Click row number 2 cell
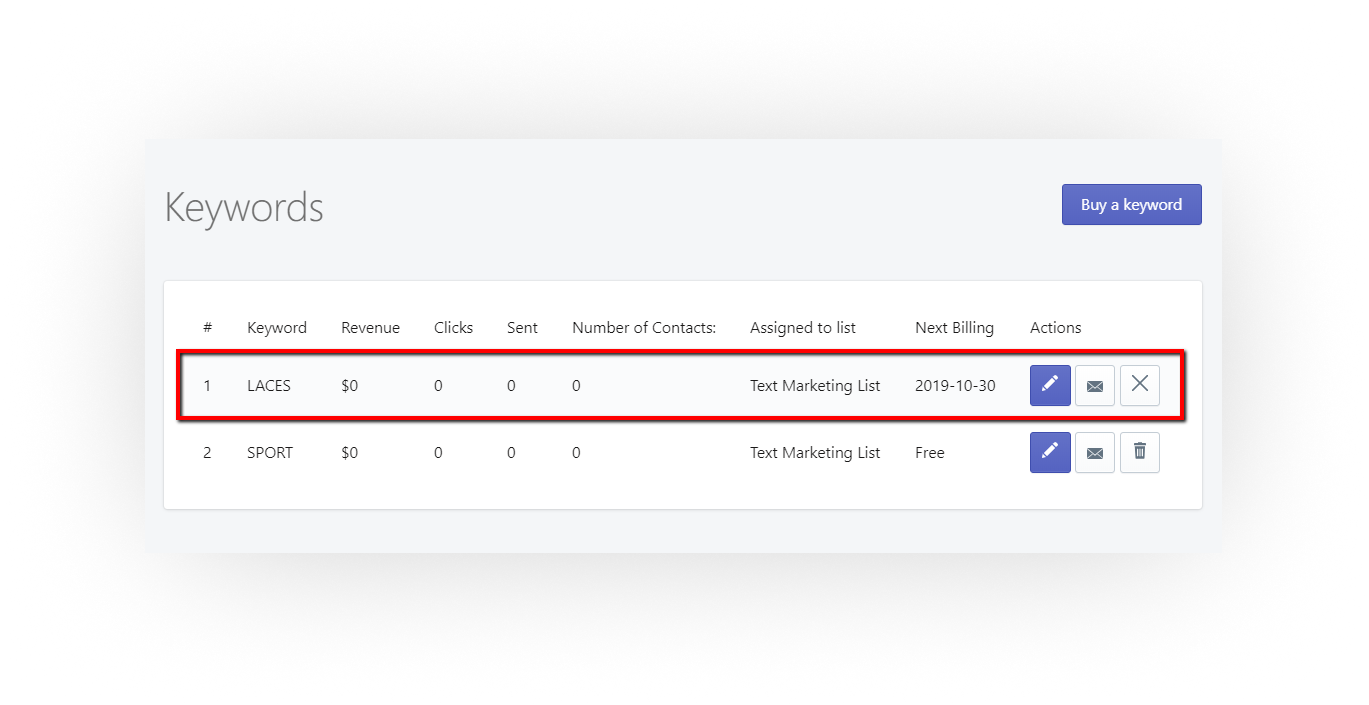The image size is (1369, 705). pos(207,452)
